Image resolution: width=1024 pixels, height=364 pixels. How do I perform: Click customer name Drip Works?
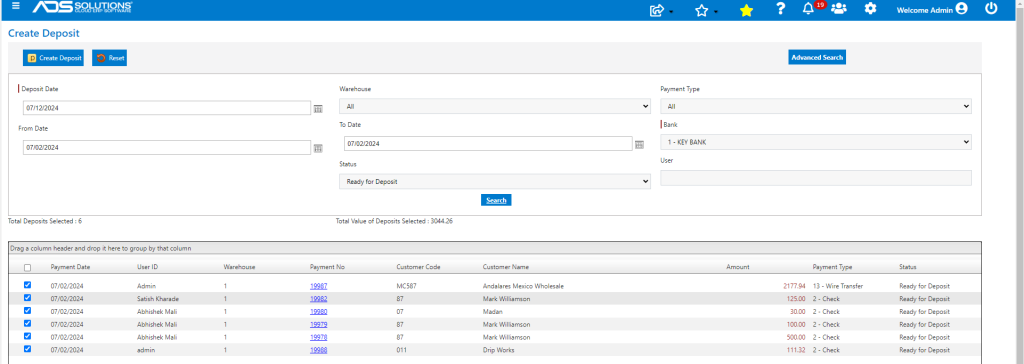(498, 350)
